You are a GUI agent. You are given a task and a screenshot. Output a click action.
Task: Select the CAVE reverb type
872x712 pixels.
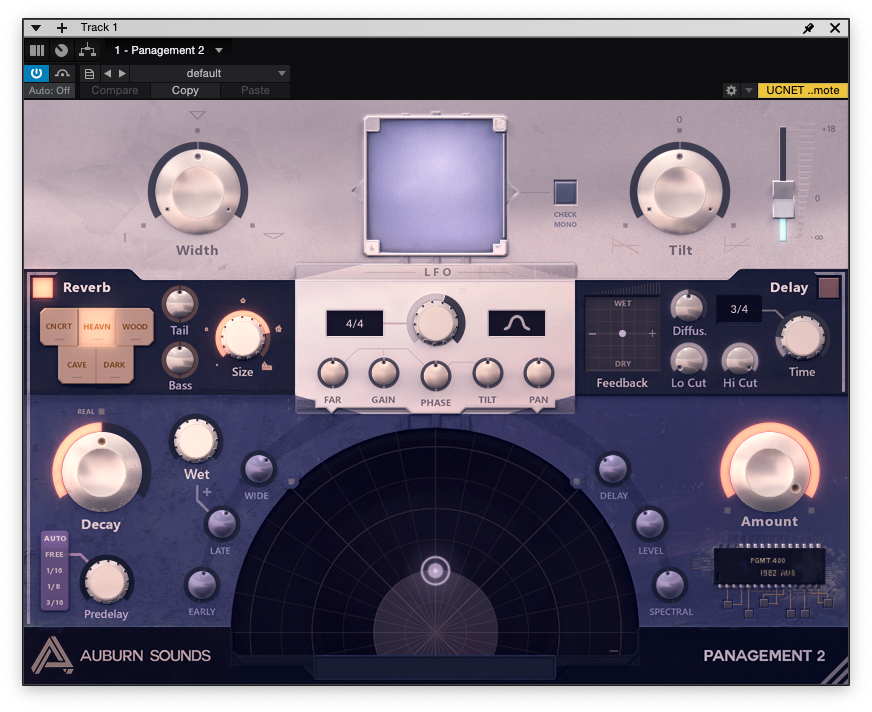click(77, 364)
